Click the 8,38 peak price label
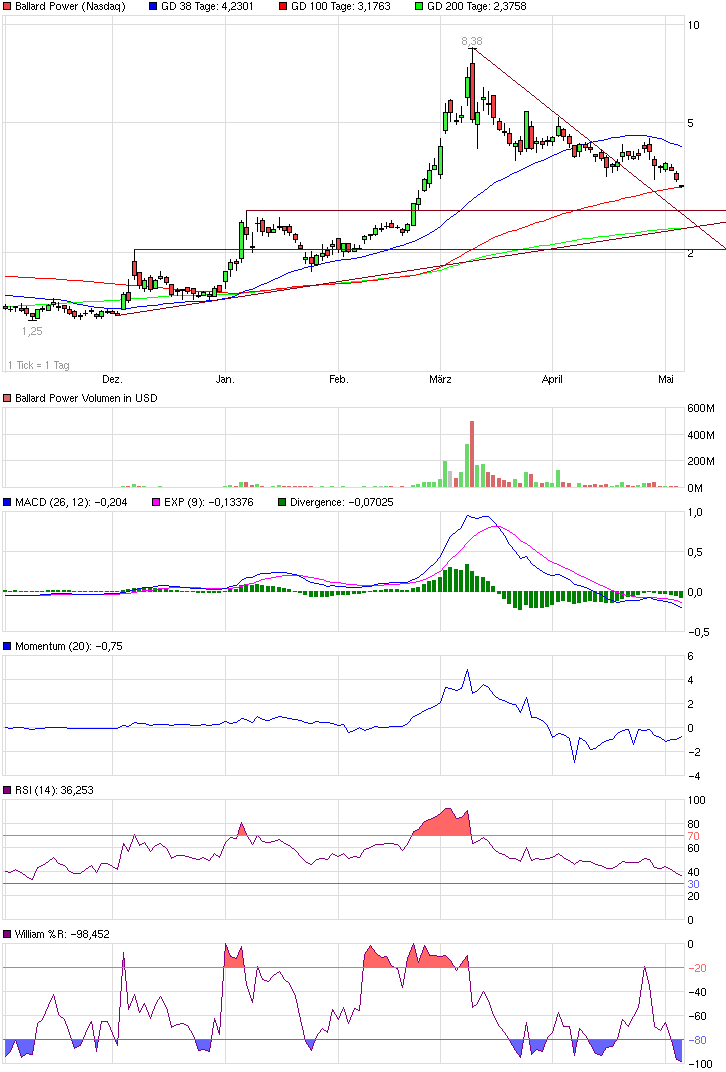 coord(472,41)
